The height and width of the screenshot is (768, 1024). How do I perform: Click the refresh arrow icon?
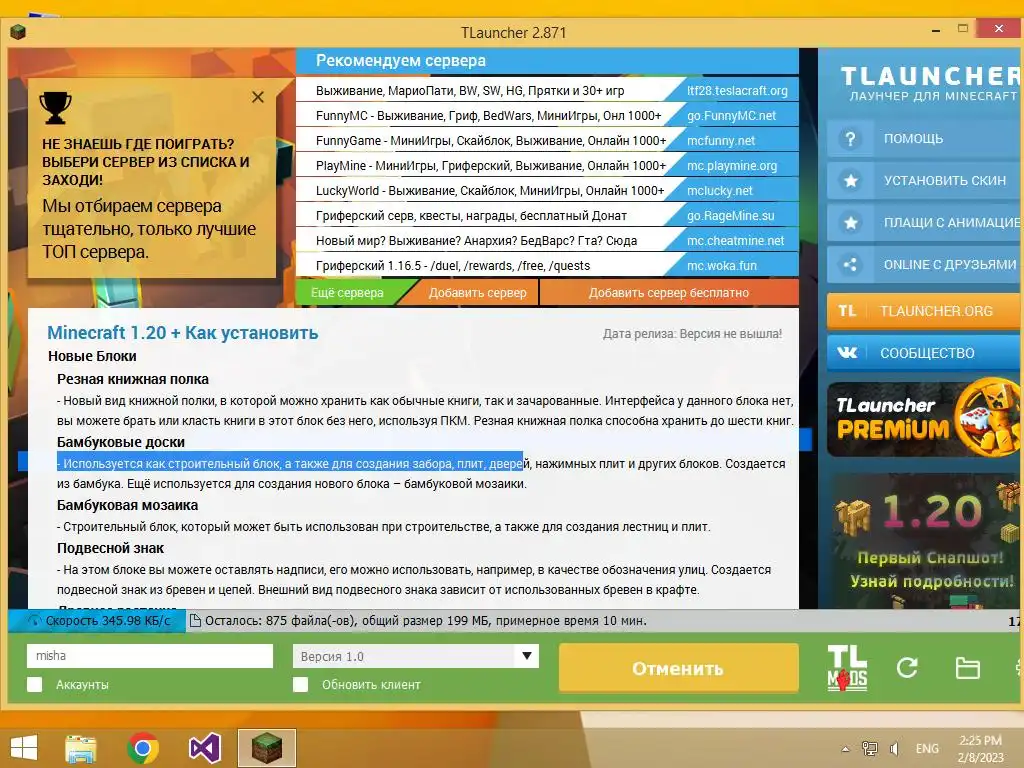[x=907, y=667]
